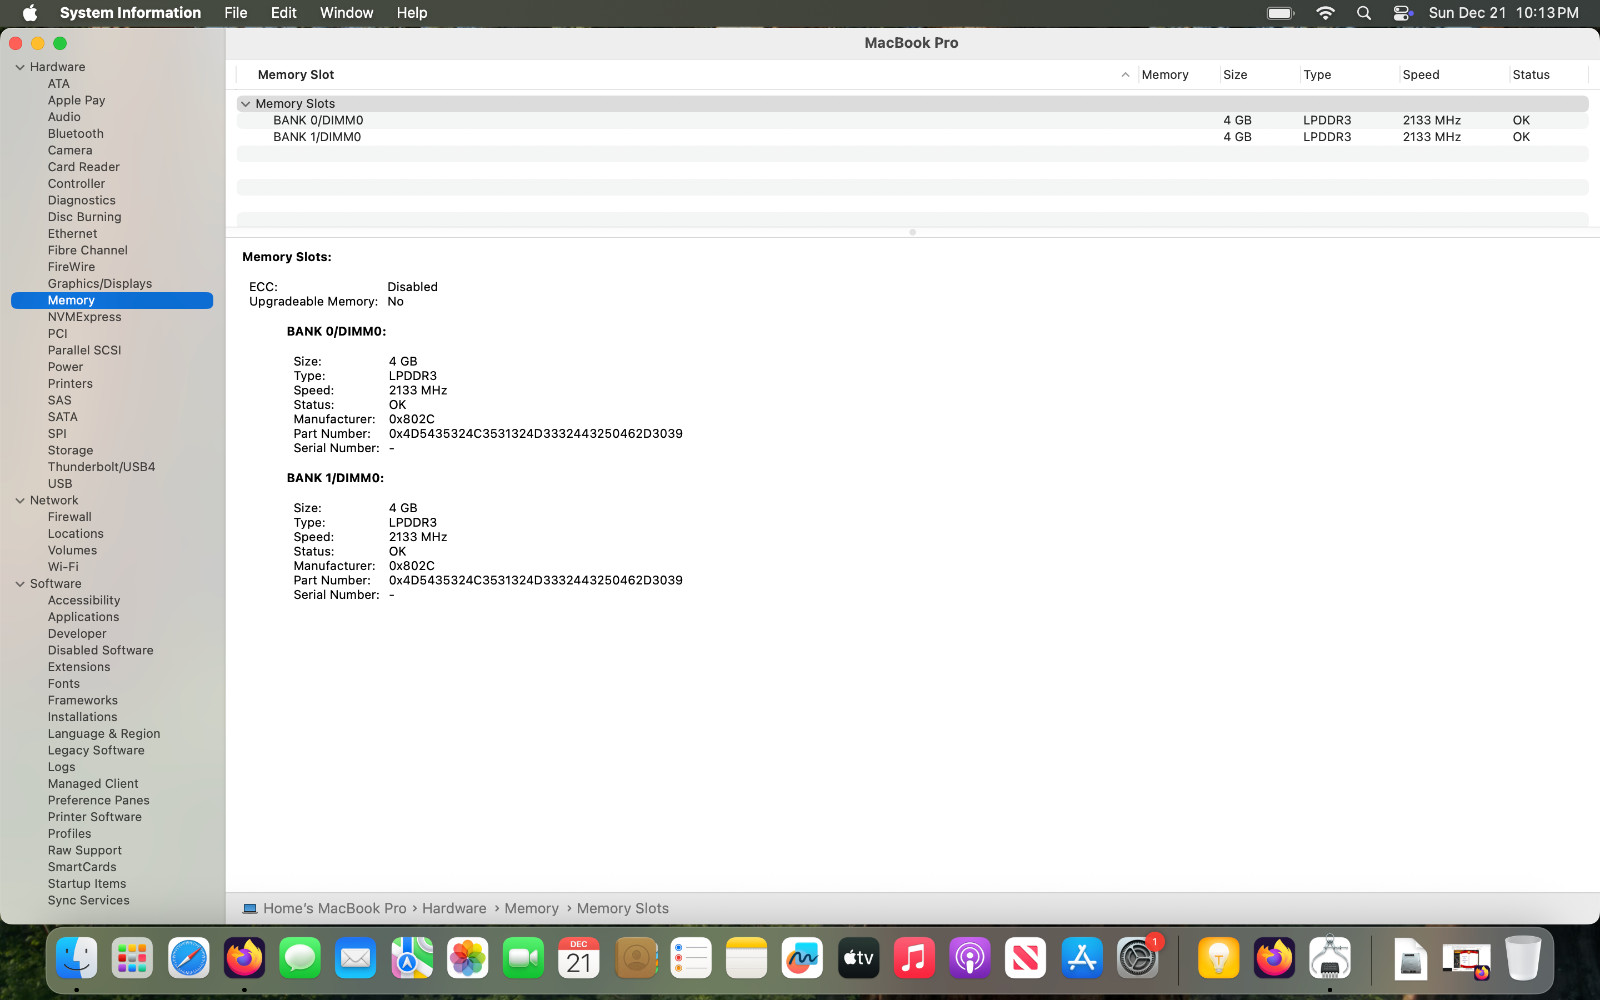Open Tips app in the Dock
This screenshot has width=1600, height=1000.
pos(1218,958)
